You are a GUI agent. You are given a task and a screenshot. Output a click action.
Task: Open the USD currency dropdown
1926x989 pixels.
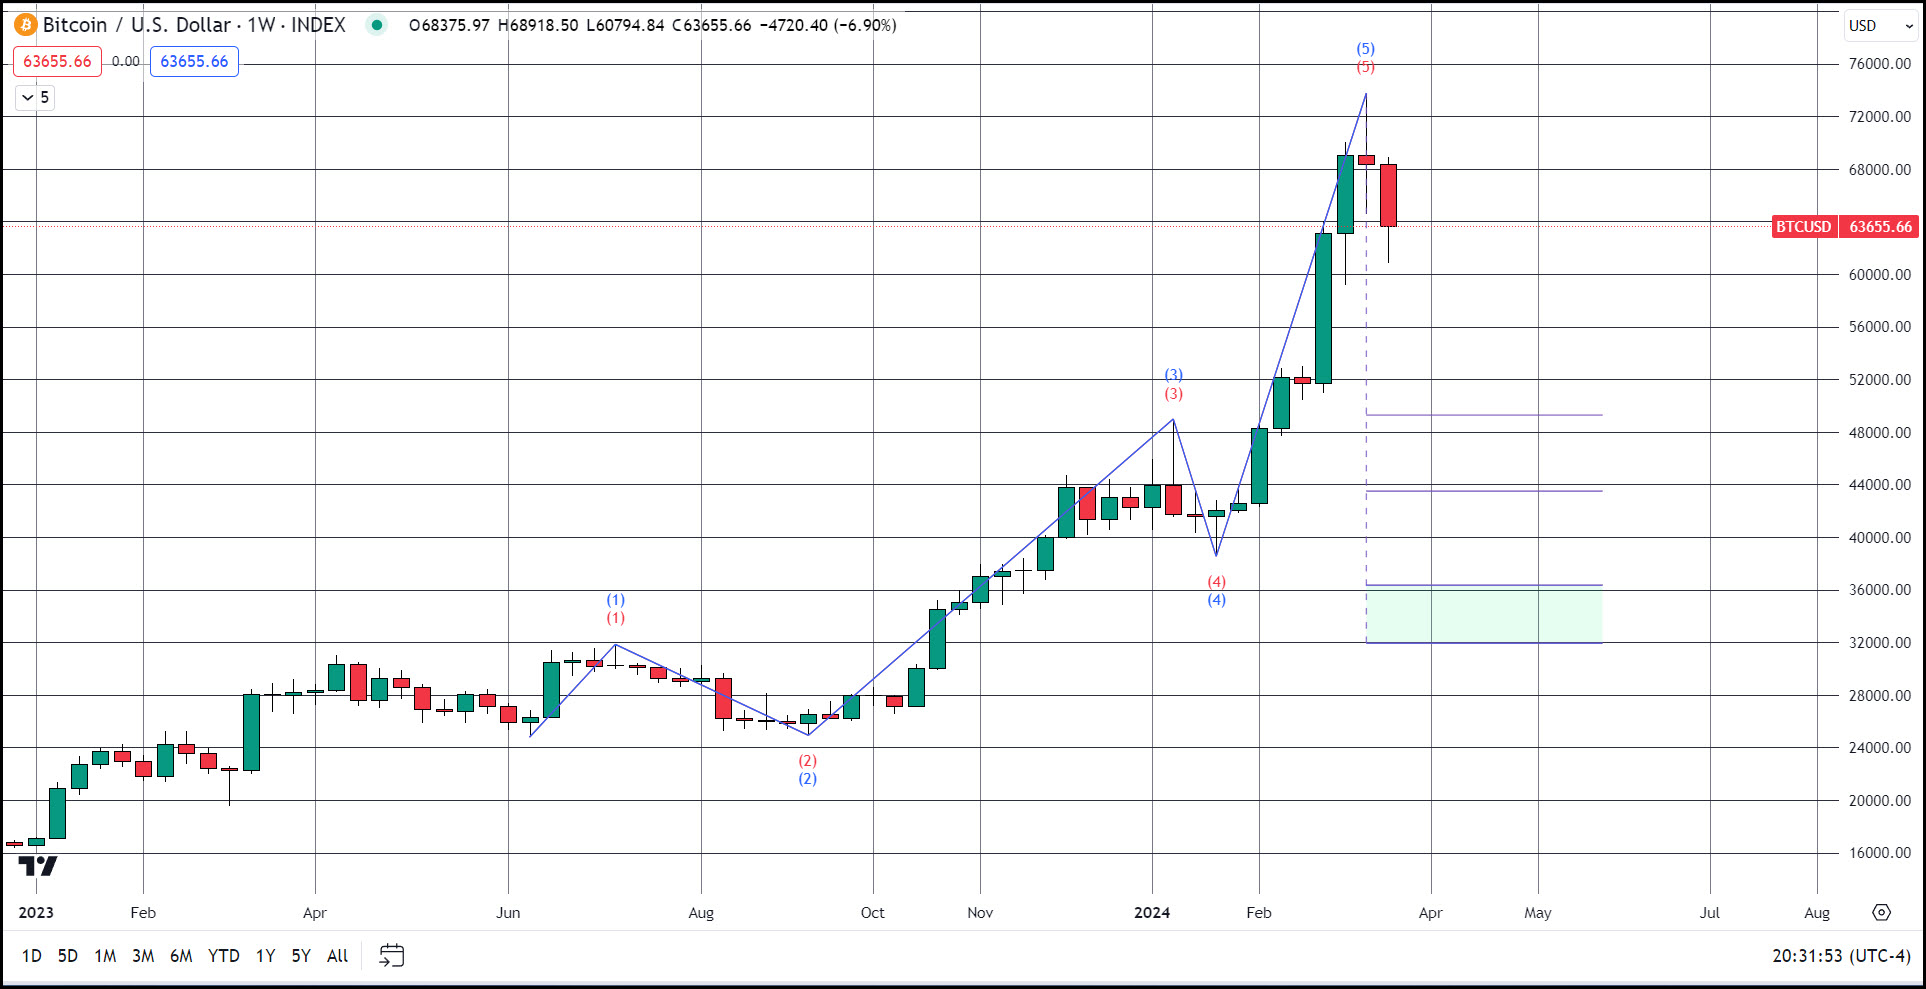pos(1879,26)
